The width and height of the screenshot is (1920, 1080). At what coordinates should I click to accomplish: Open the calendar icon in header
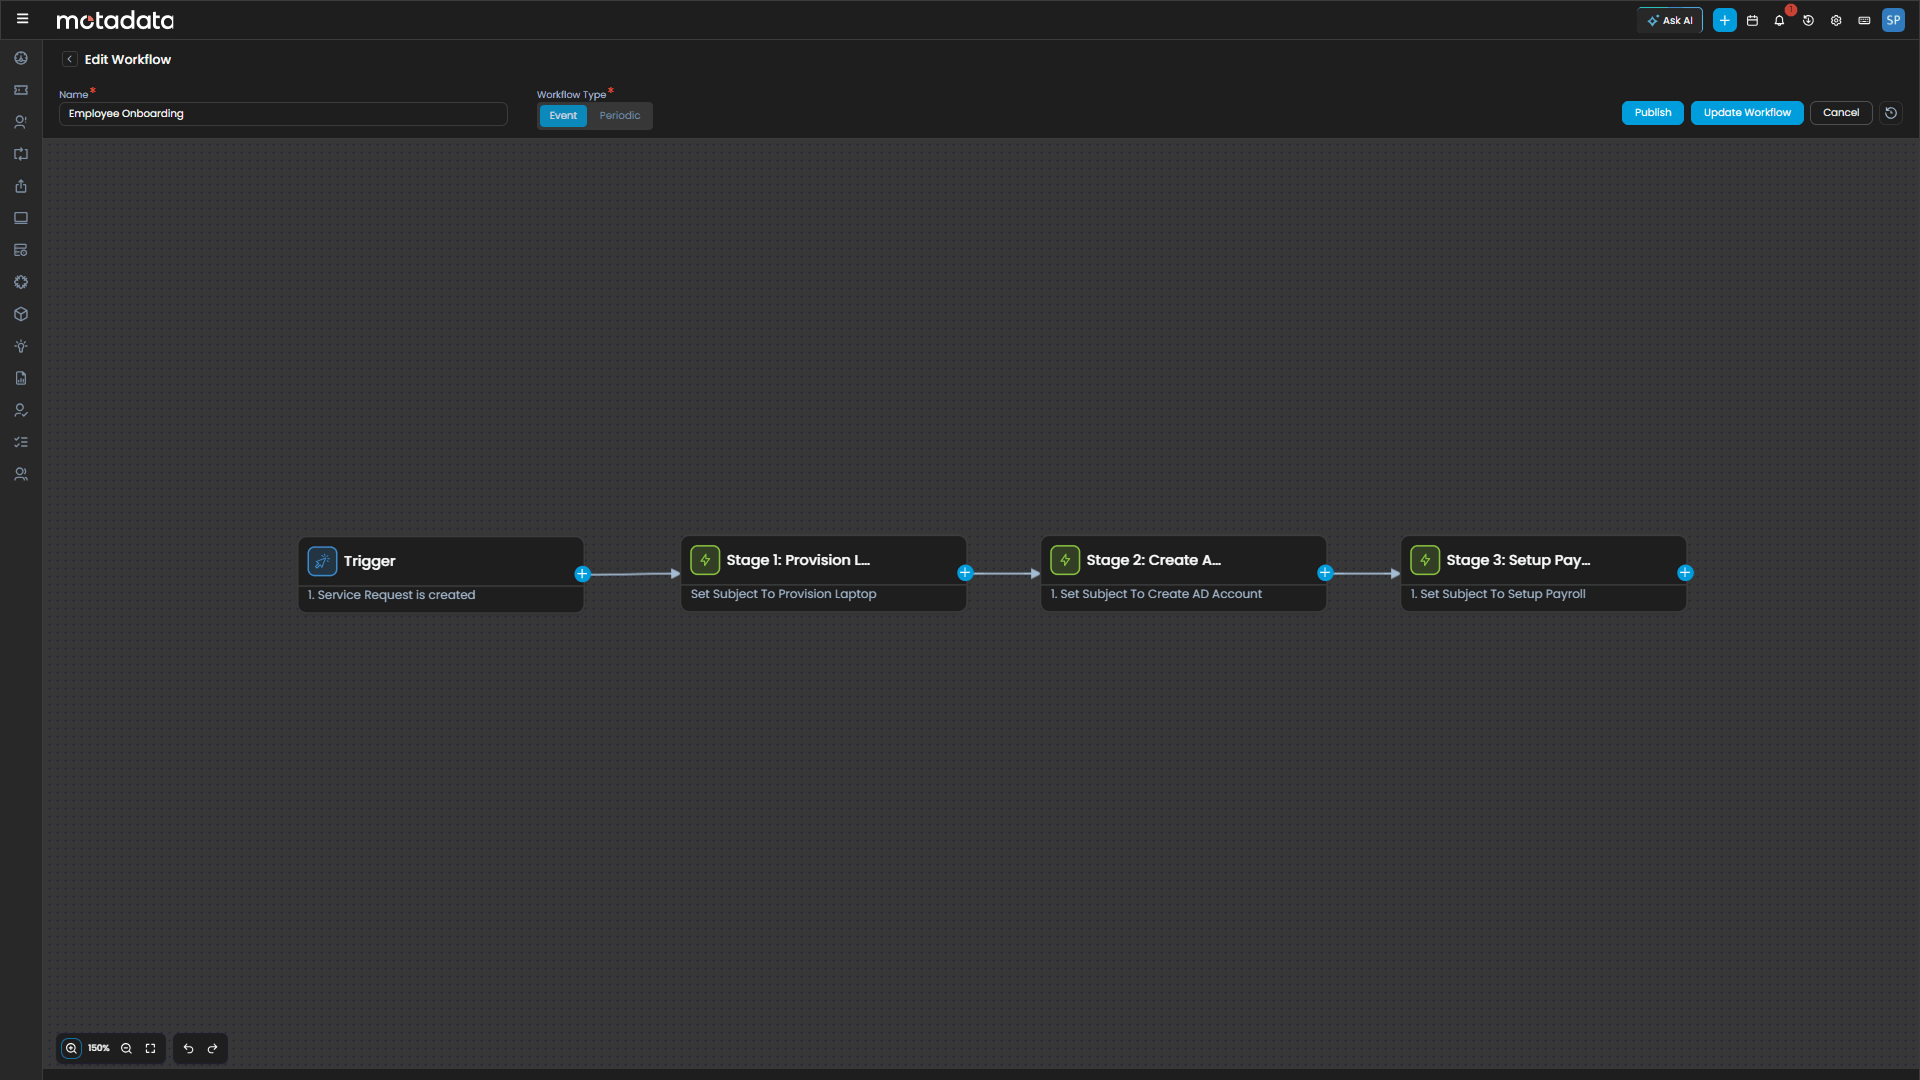point(1752,20)
